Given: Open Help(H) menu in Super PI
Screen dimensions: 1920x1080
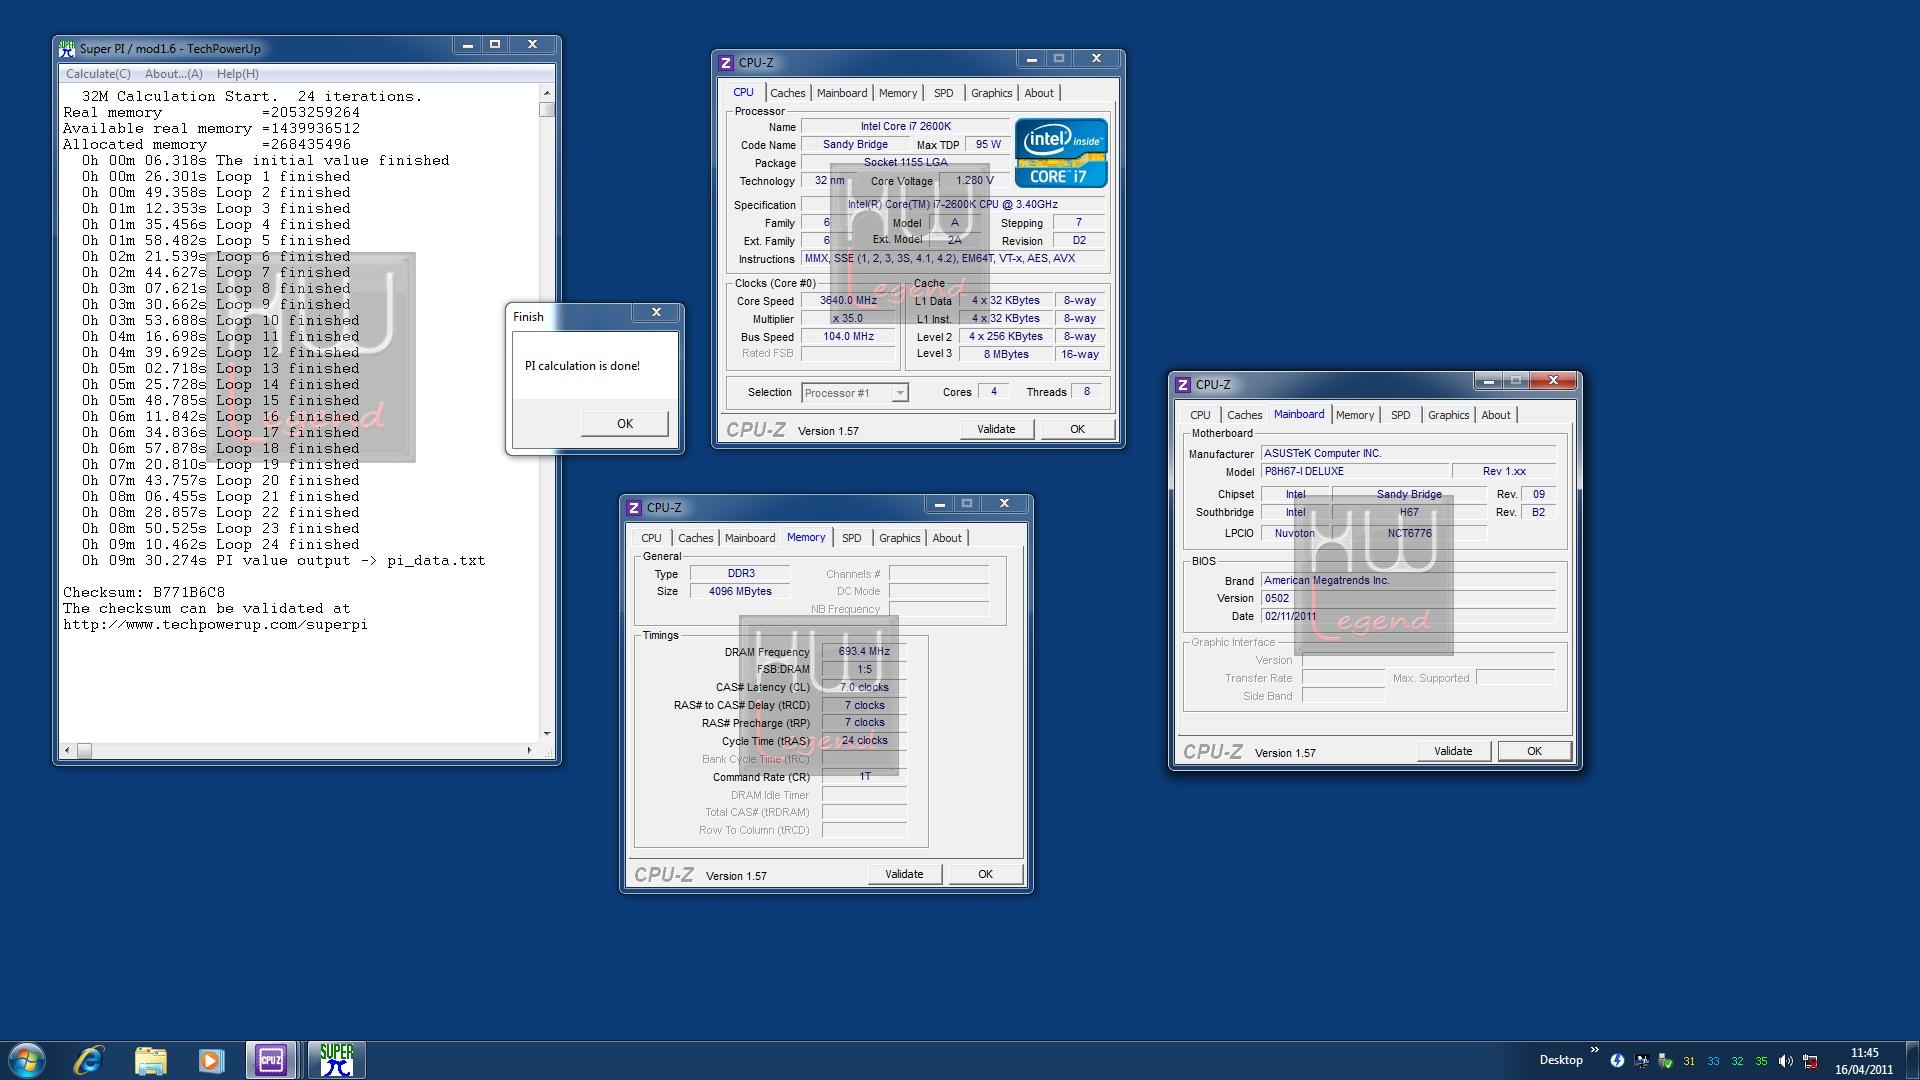Looking at the screenshot, I should pos(238,74).
